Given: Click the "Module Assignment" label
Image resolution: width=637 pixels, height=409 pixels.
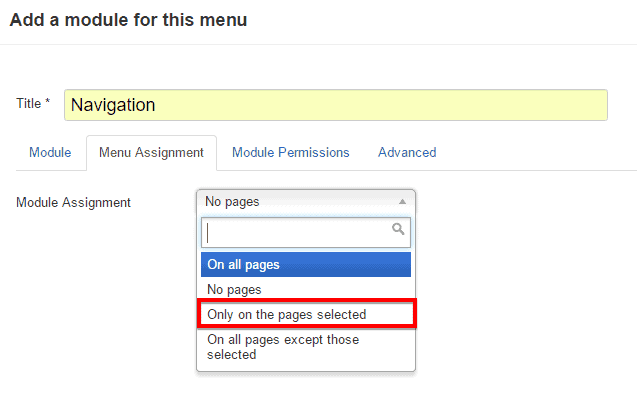Looking at the screenshot, I should (73, 203).
